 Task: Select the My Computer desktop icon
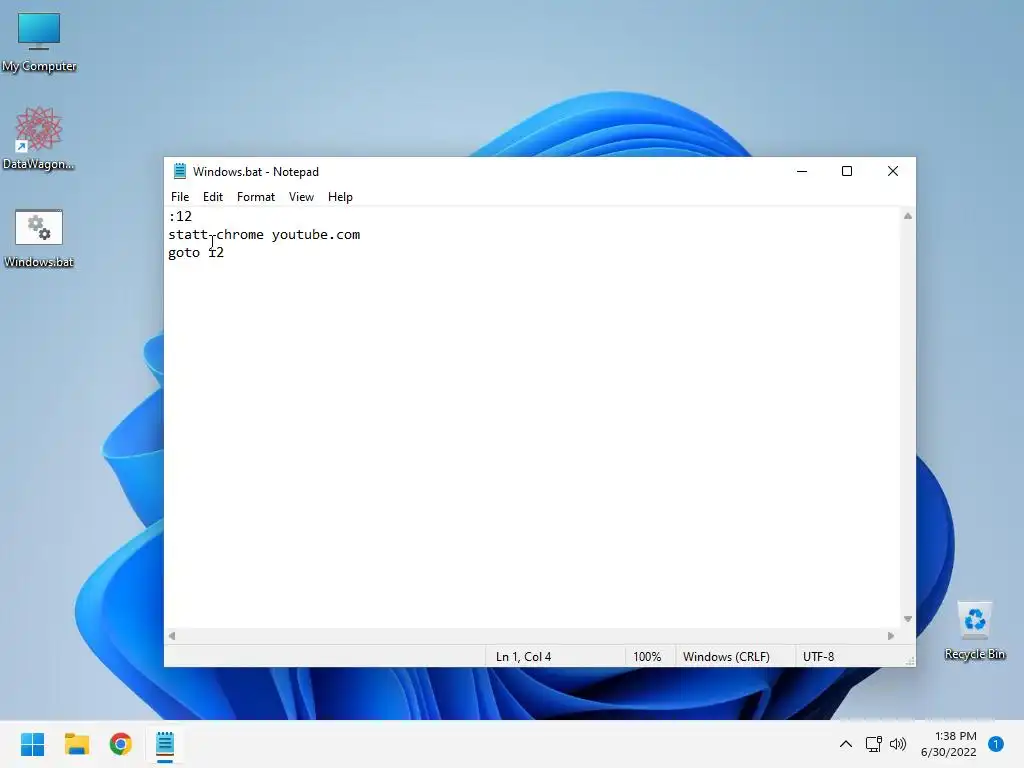point(39,42)
